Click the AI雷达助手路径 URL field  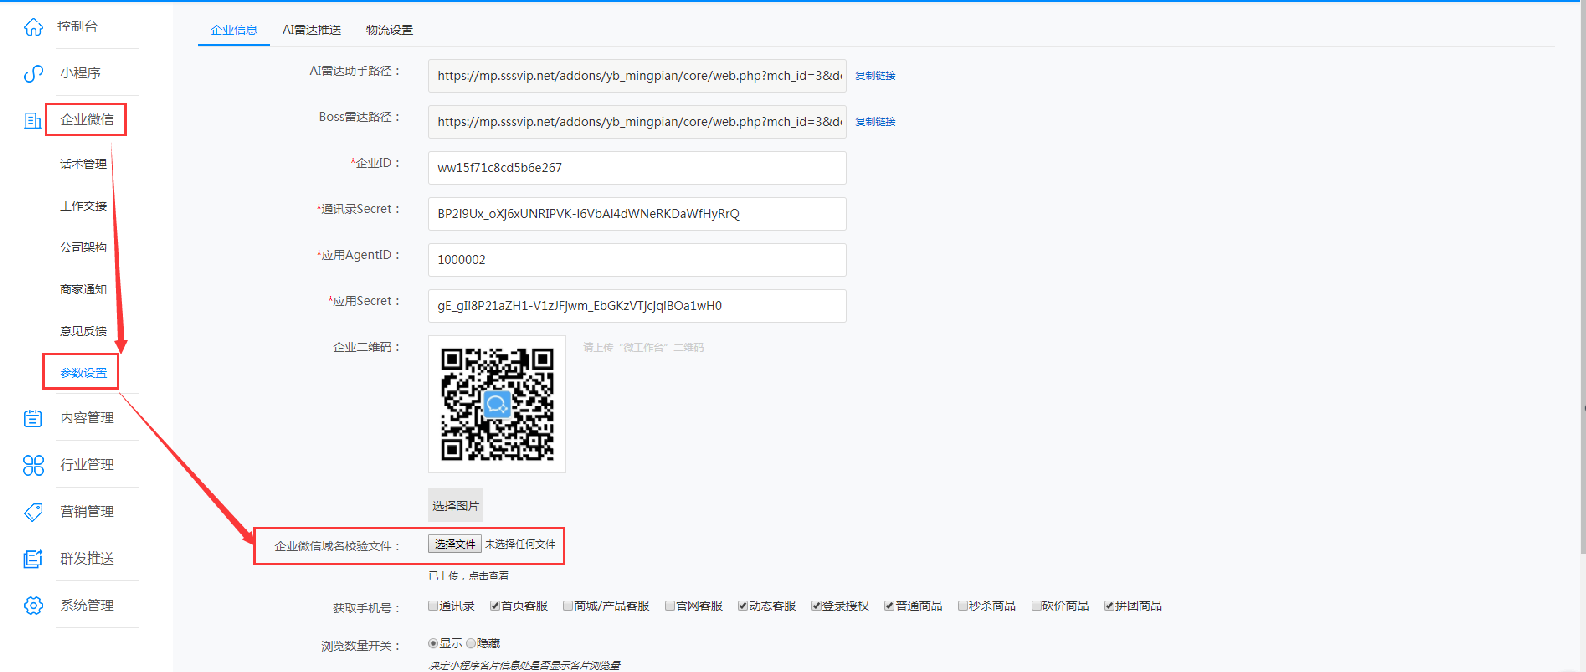click(x=637, y=76)
